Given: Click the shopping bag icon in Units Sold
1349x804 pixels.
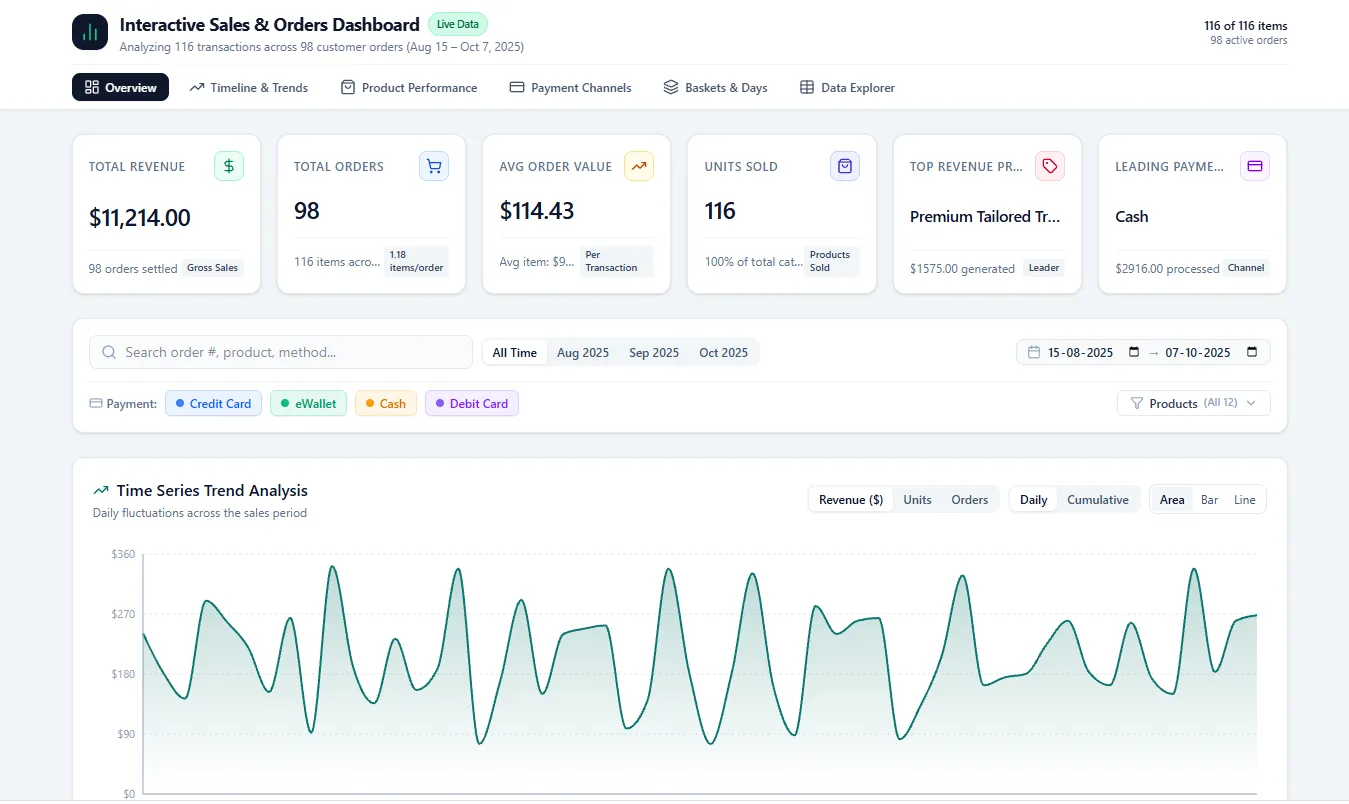Looking at the screenshot, I should (x=845, y=166).
